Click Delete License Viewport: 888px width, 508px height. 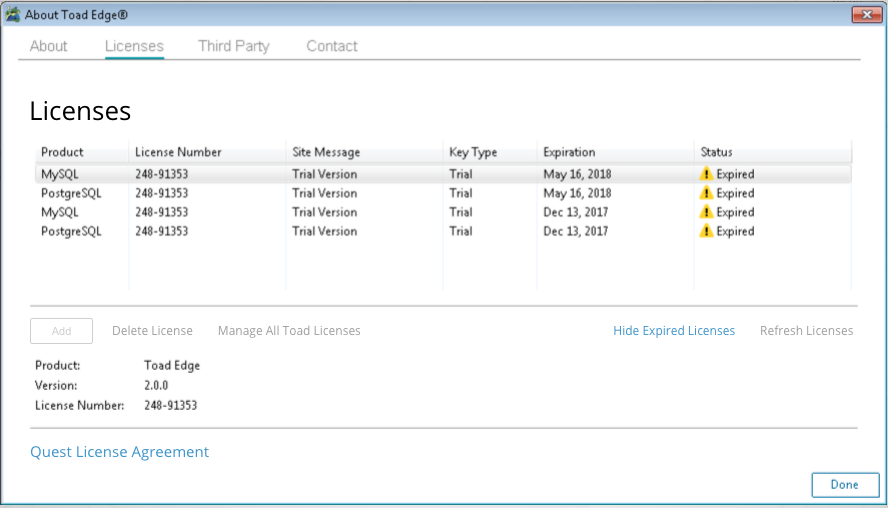152,331
